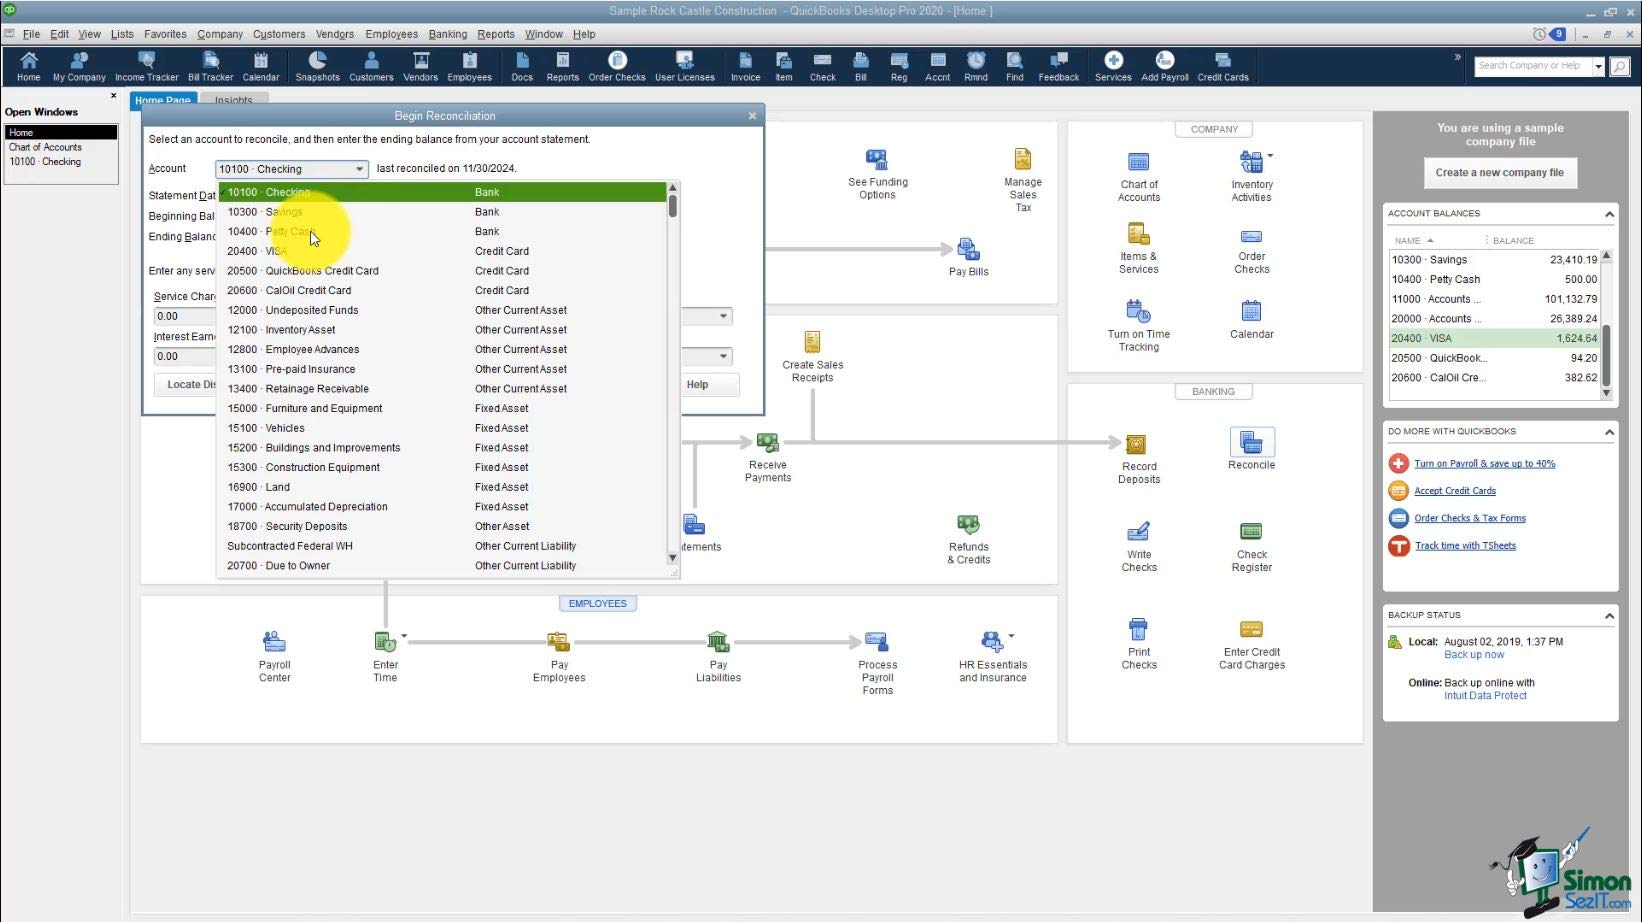
Task: Expand the Inventory Activities dropdown arrow
Action: point(1270,156)
